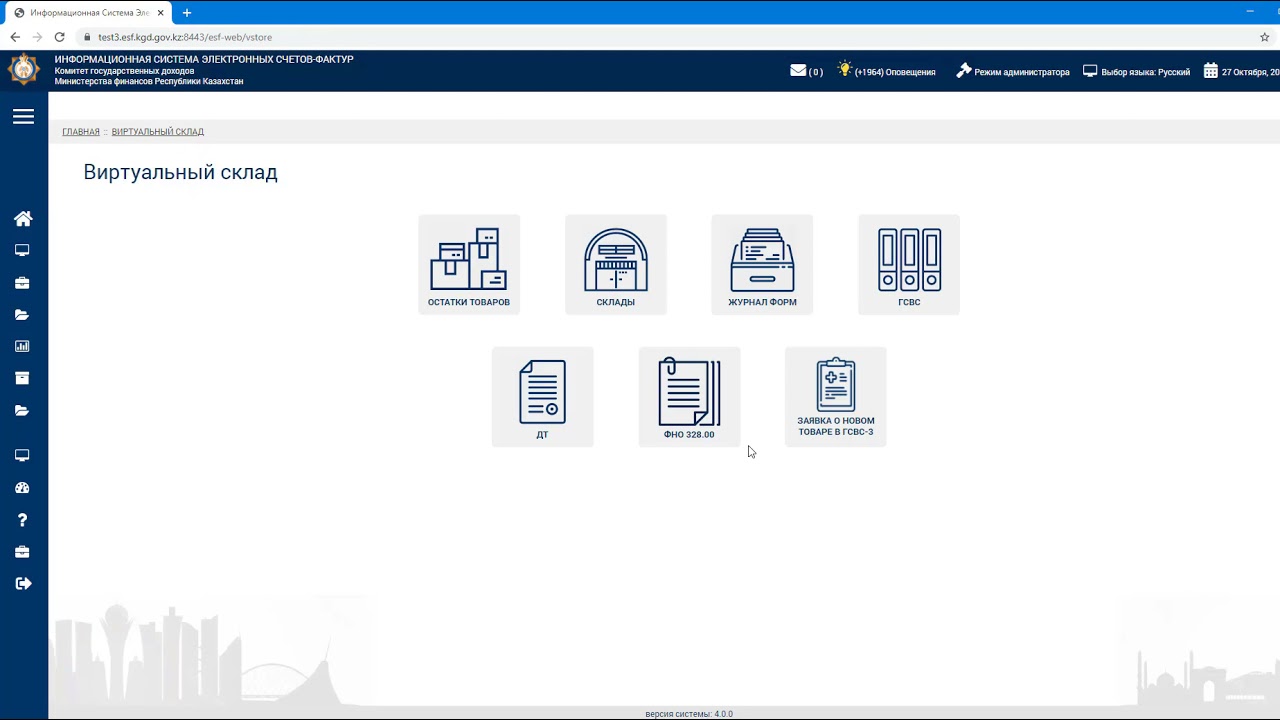This screenshot has height=720, width=1280.
Task: Click the calendar date icon in header
Action: click(1211, 71)
